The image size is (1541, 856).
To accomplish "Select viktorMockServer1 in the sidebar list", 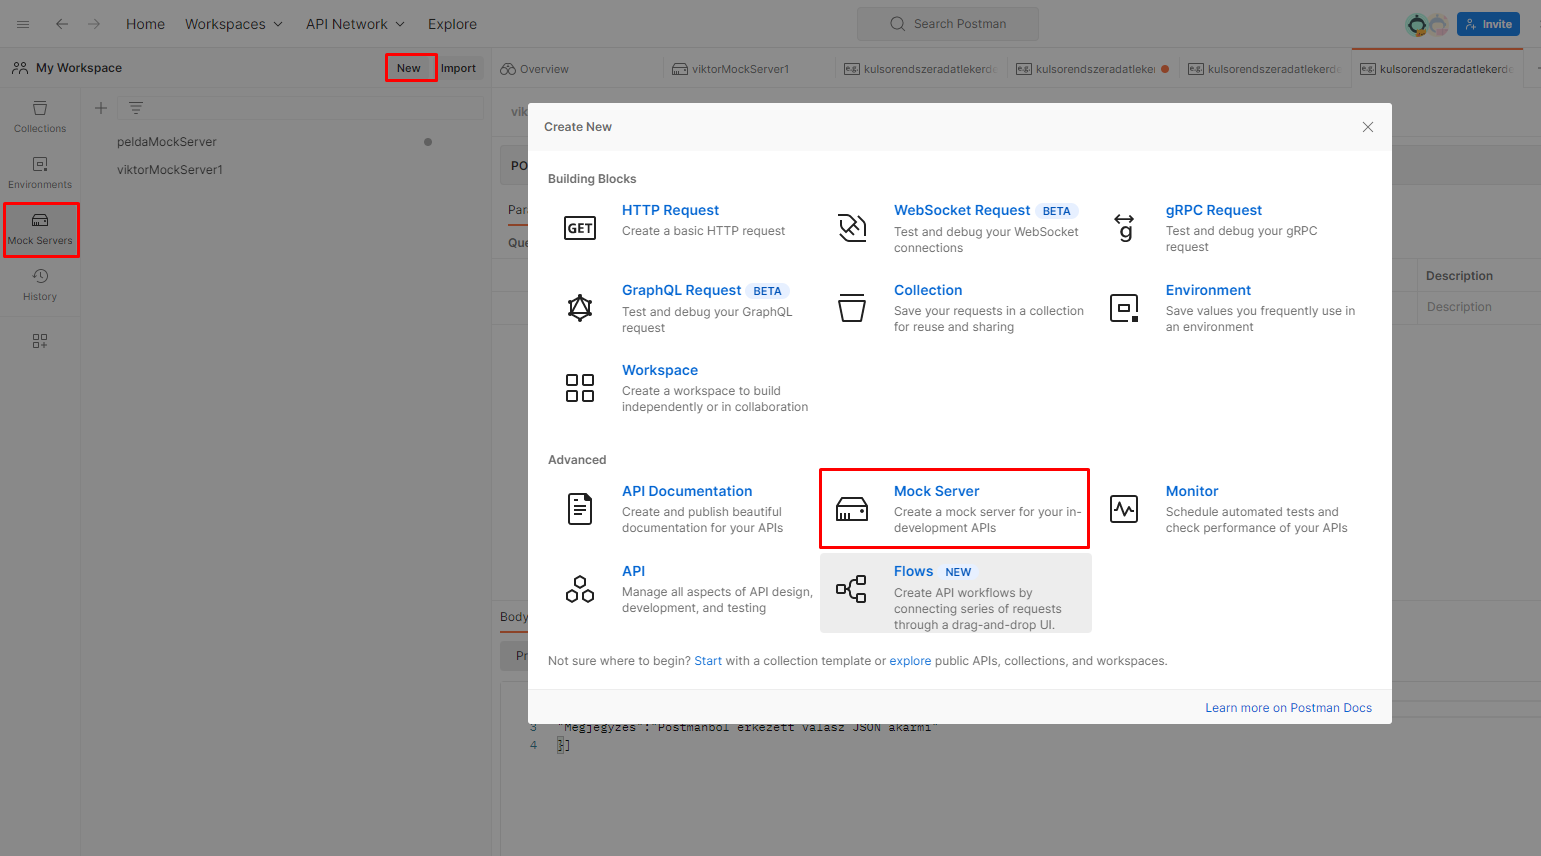I will tap(170, 170).
